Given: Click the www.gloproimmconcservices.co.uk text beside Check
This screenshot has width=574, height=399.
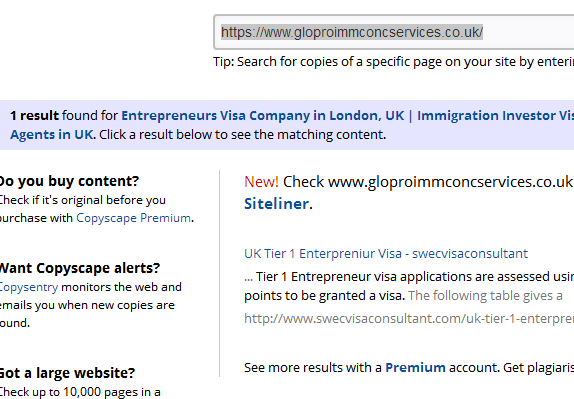Looking at the screenshot, I should tap(450, 182).
